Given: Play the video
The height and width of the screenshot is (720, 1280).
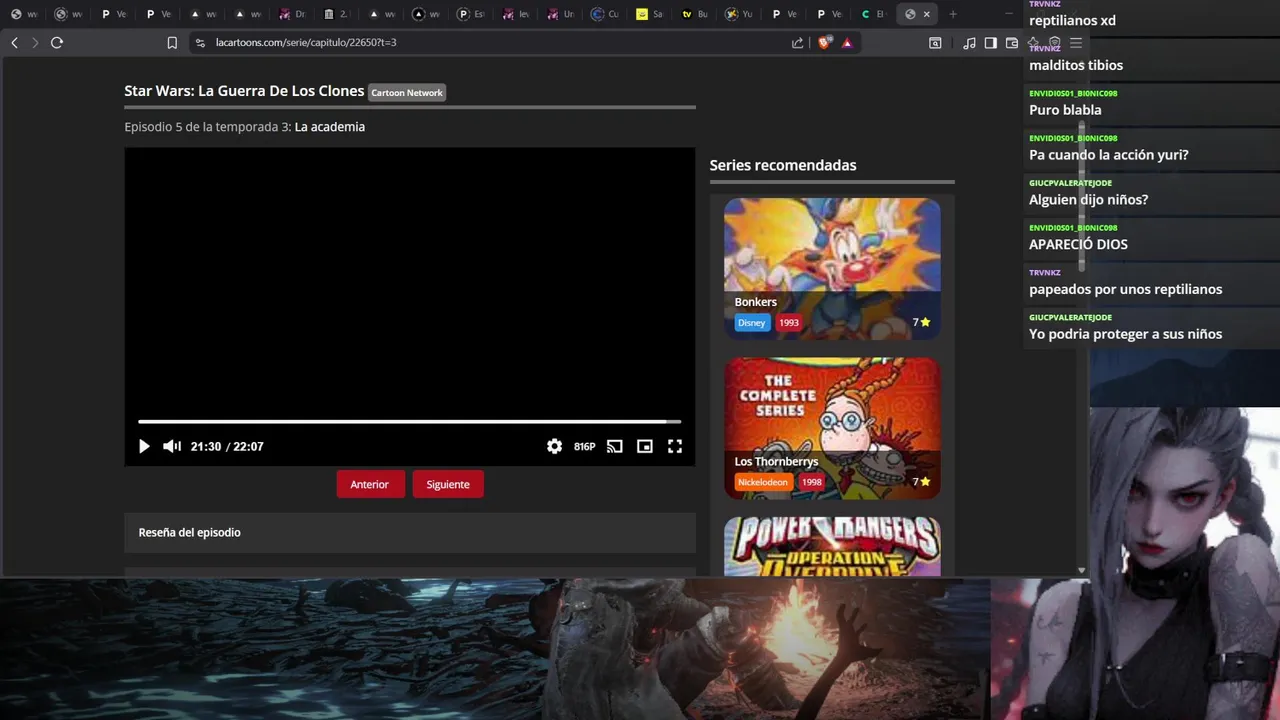Looking at the screenshot, I should point(143,447).
